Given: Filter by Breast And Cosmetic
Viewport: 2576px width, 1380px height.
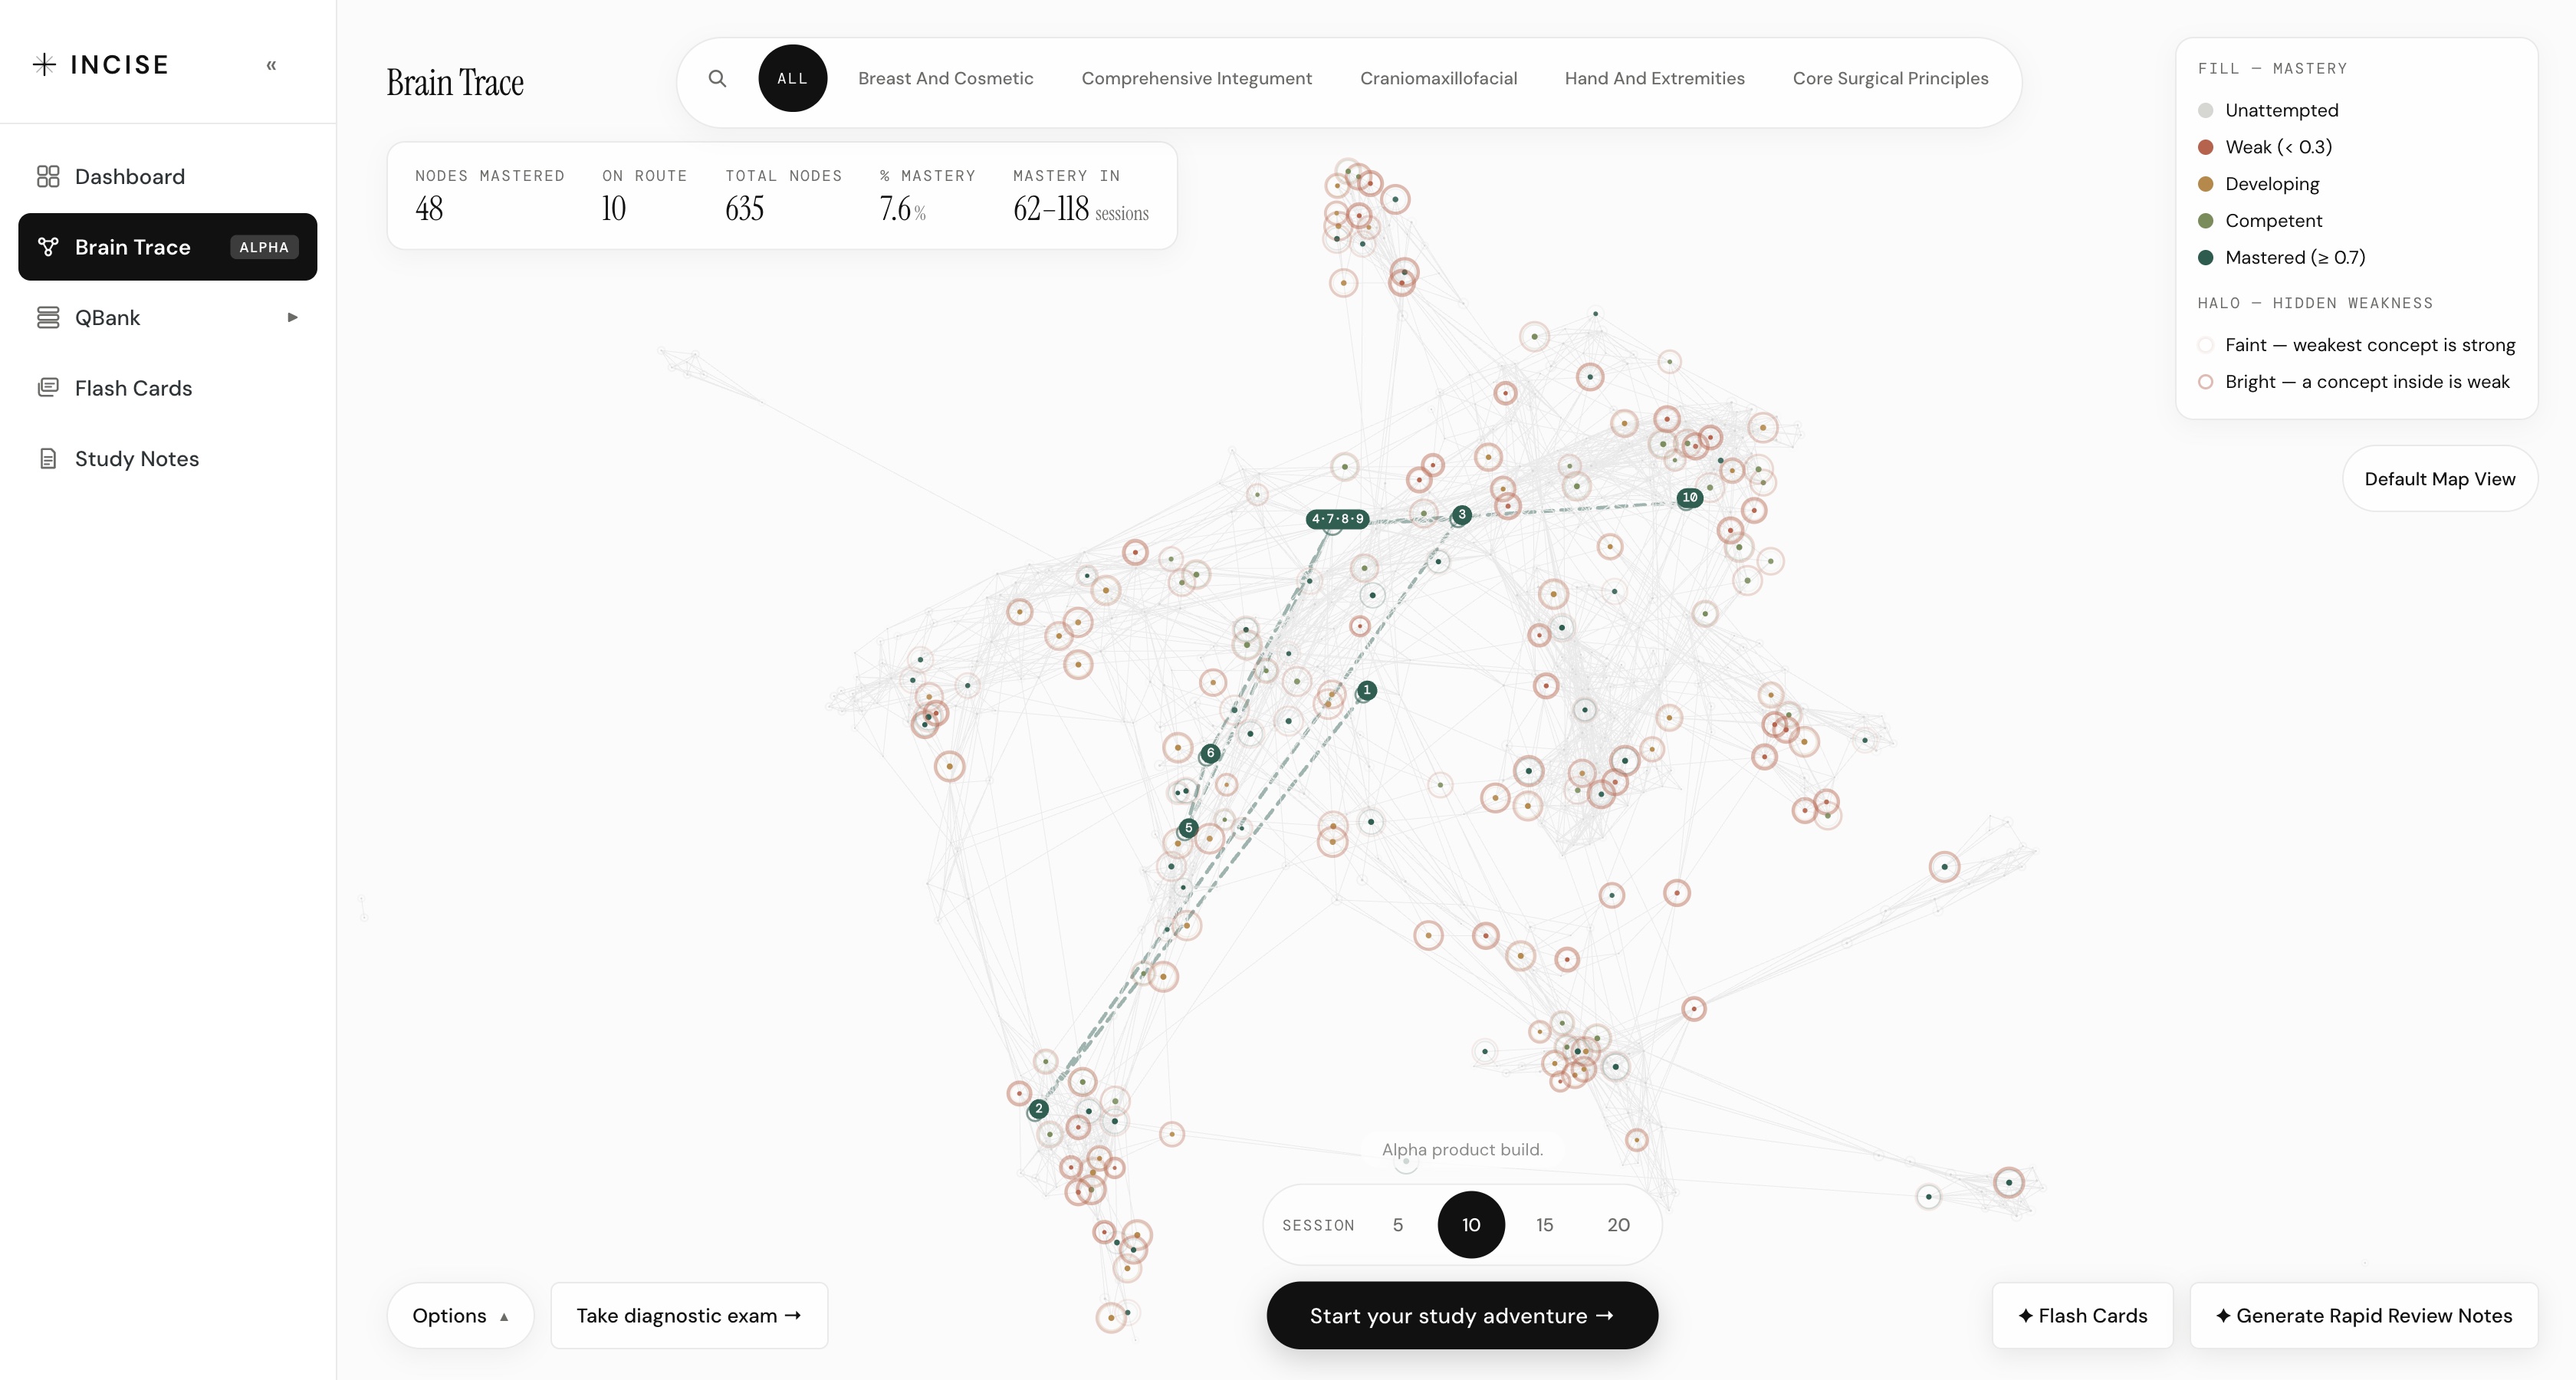Looking at the screenshot, I should (946, 78).
